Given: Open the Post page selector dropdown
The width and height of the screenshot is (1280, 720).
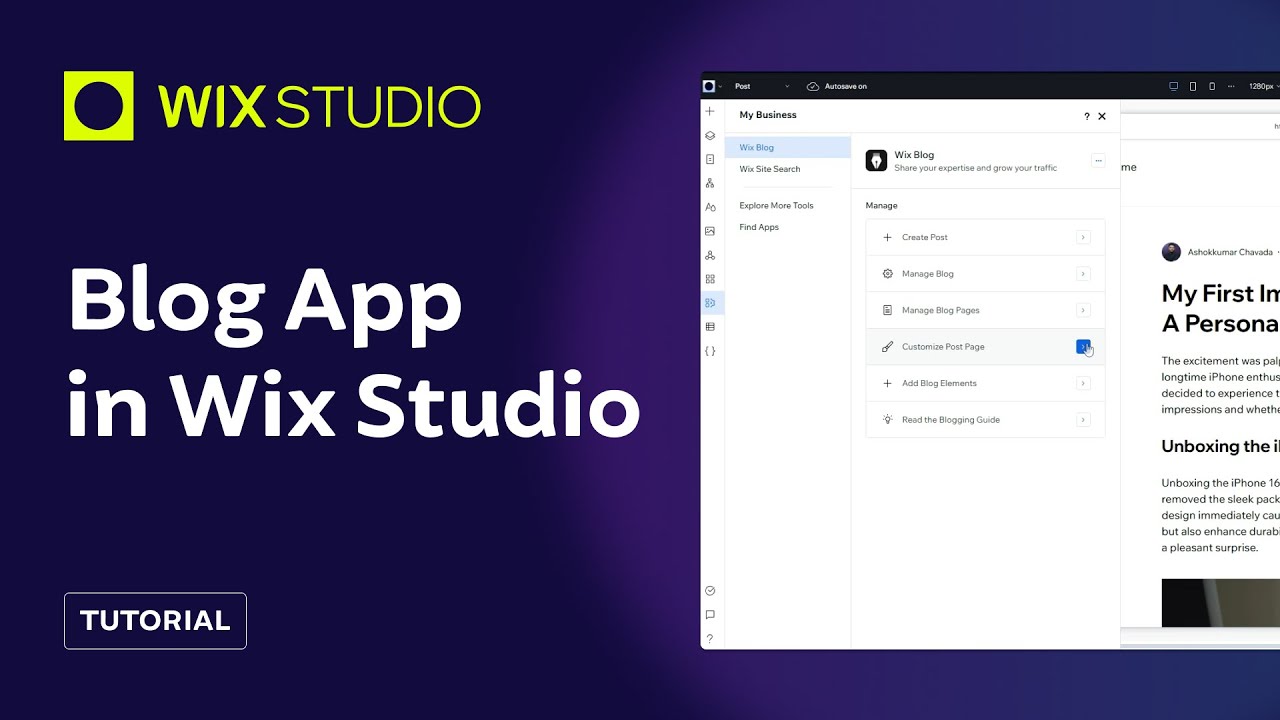Looking at the screenshot, I should click(x=762, y=86).
